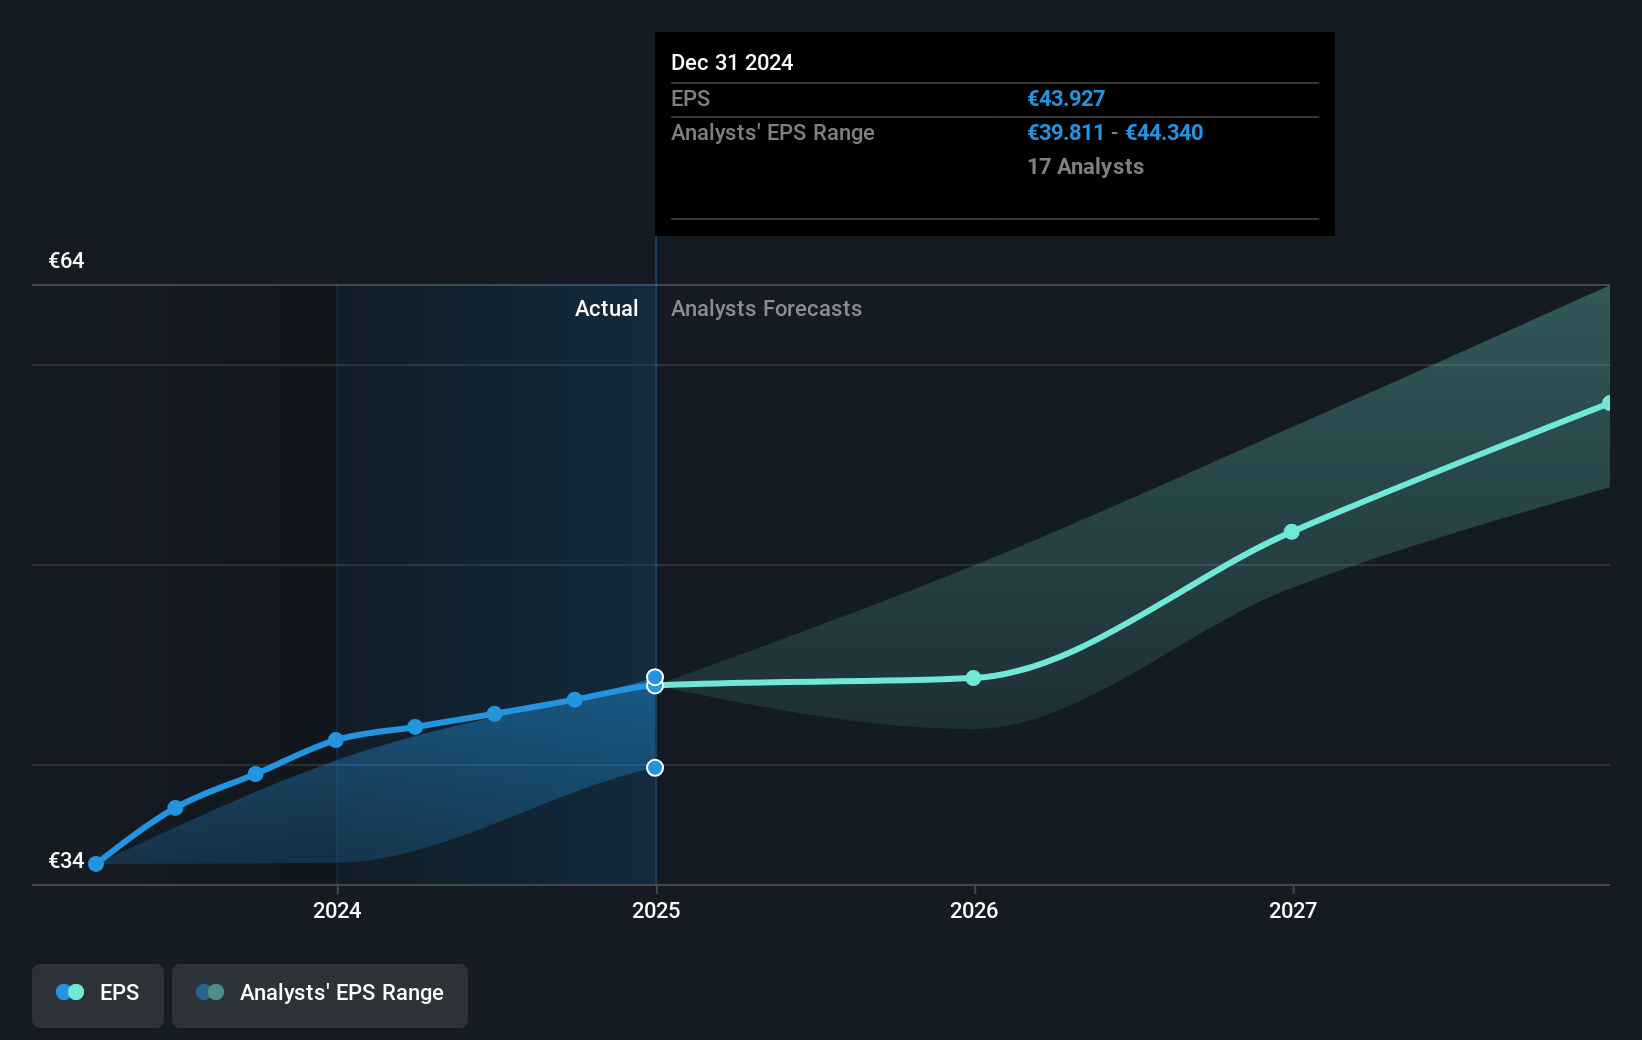
Task: Click the final forecast point at chart edge
Action: pos(1608,403)
